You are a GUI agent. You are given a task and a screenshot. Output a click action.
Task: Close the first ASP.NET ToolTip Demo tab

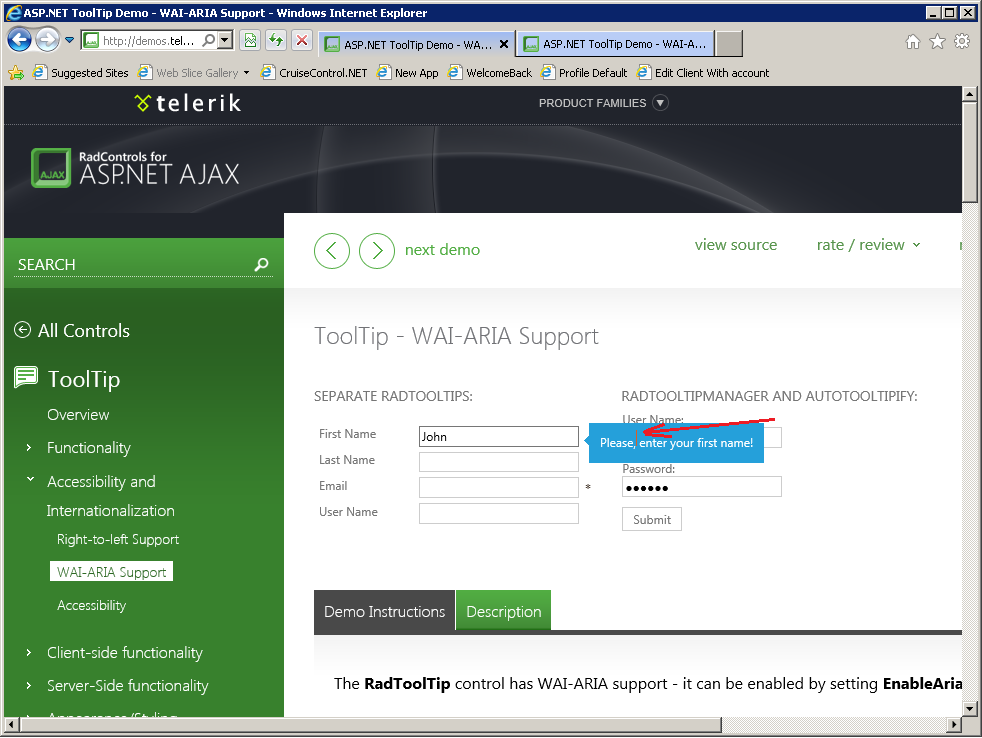pyautogui.click(x=504, y=44)
